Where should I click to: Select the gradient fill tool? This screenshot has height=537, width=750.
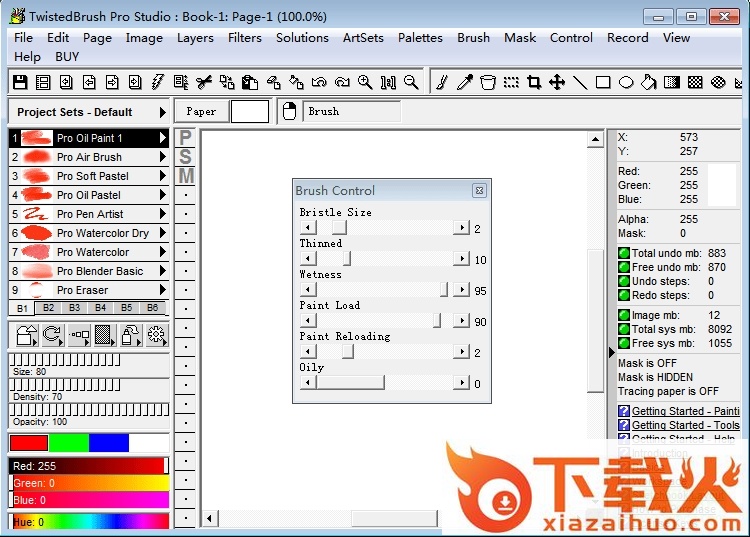coord(672,82)
